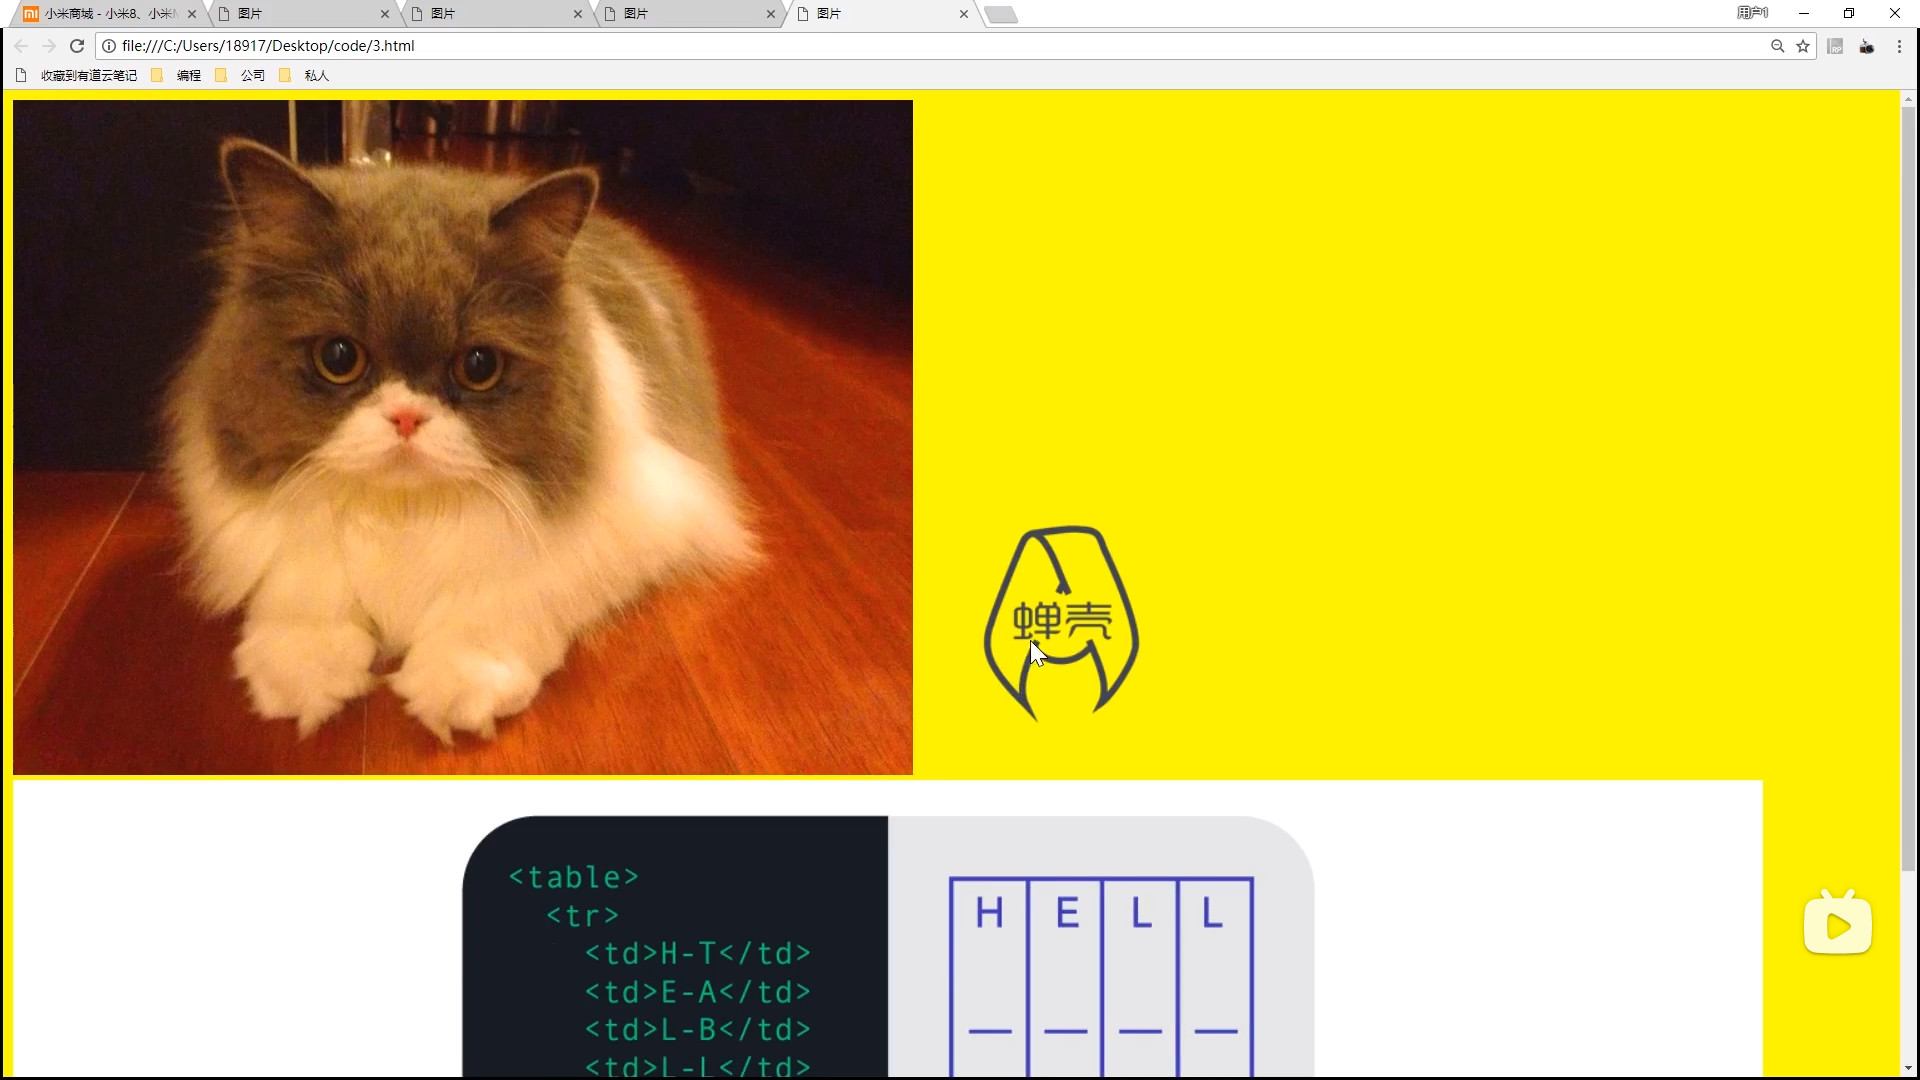Close the 小米商城 tab

click(x=192, y=14)
